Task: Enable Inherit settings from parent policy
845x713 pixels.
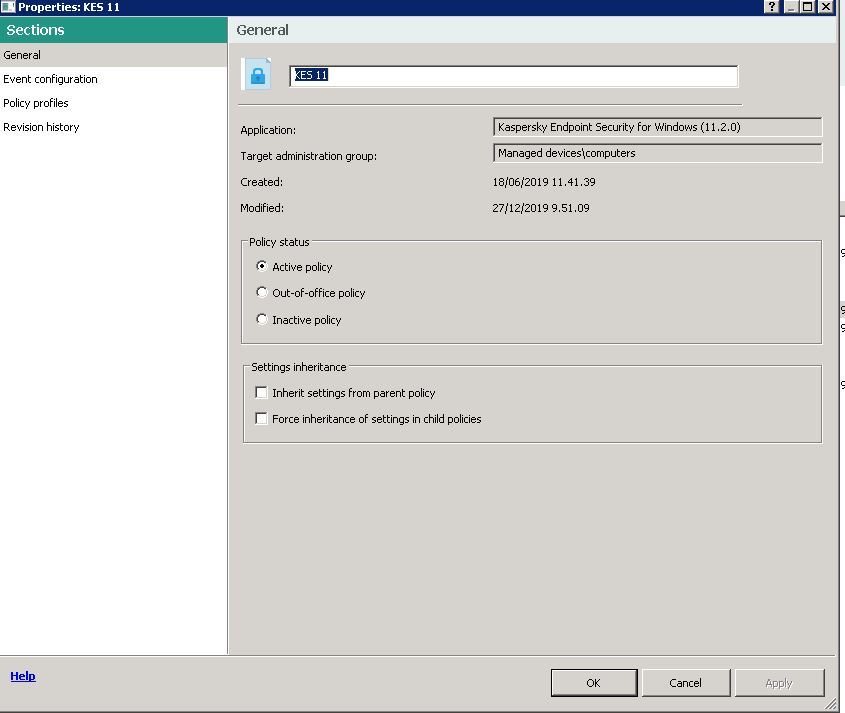Action: 261,392
